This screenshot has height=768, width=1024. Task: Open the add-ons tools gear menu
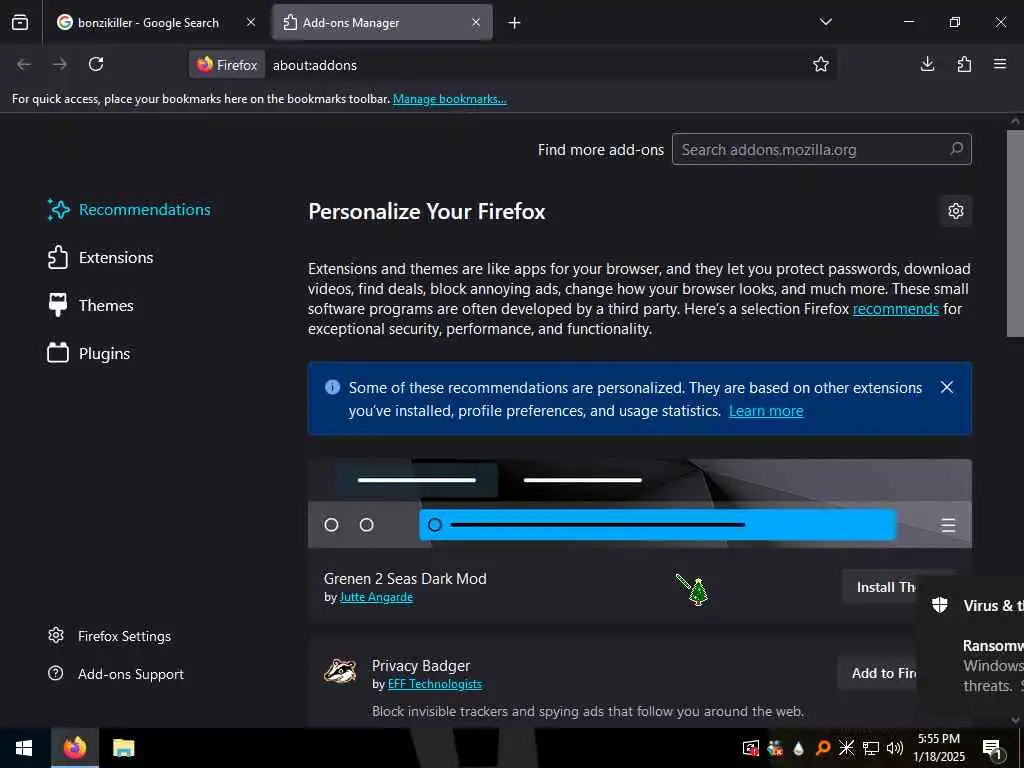point(955,211)
